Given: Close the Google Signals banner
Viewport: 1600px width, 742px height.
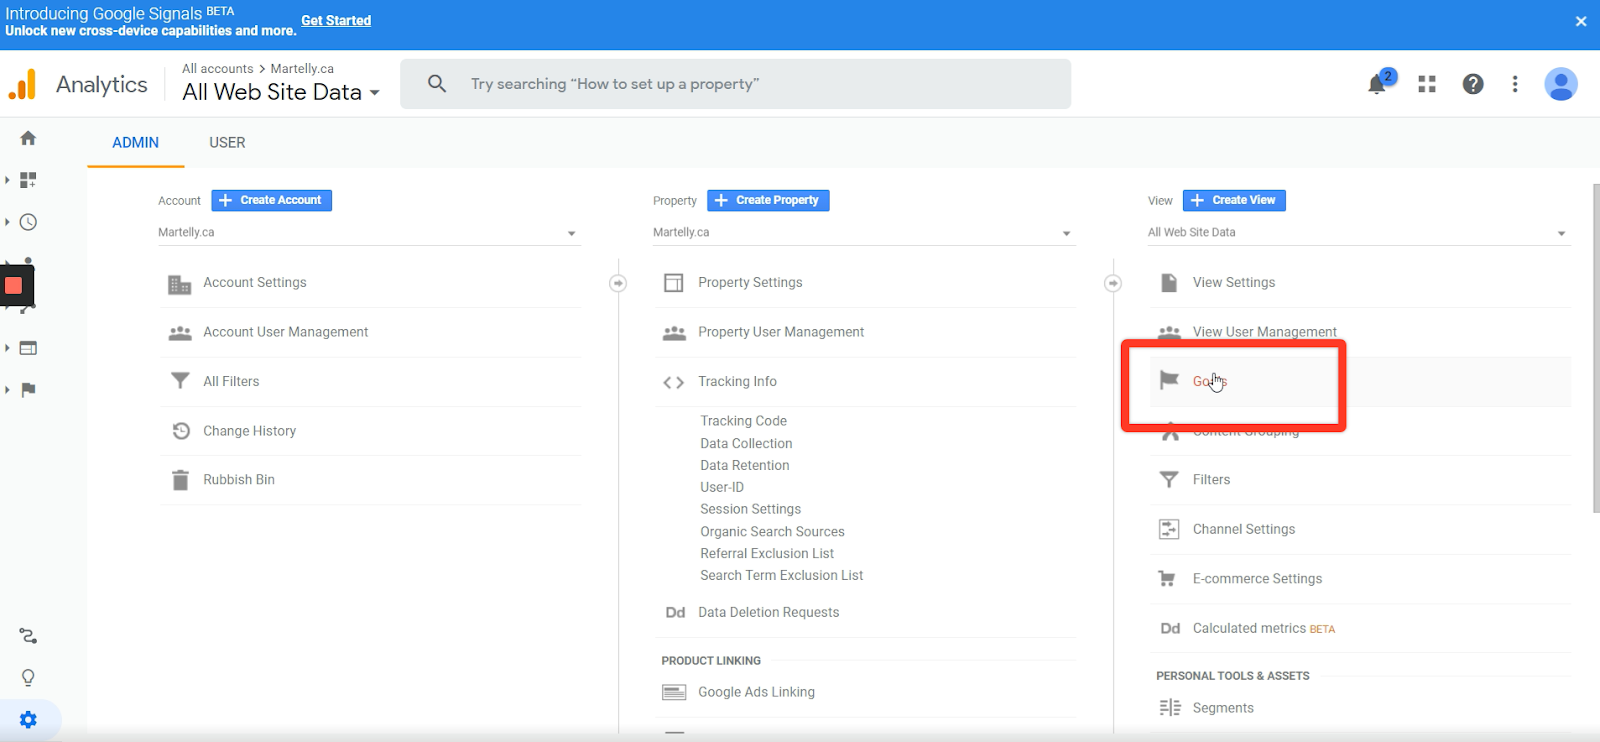Looking at the screenshot, I should (1581, 21).
